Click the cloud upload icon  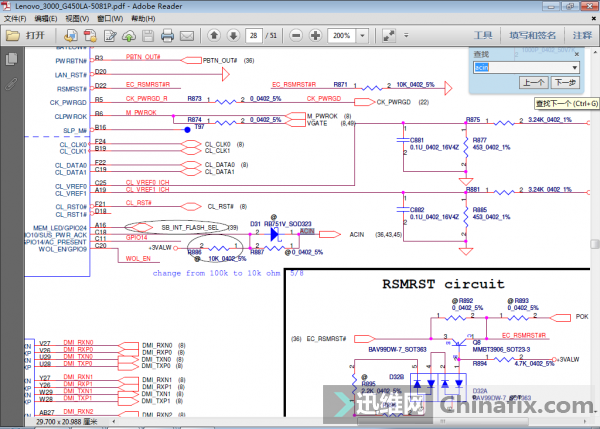[129, 36]
